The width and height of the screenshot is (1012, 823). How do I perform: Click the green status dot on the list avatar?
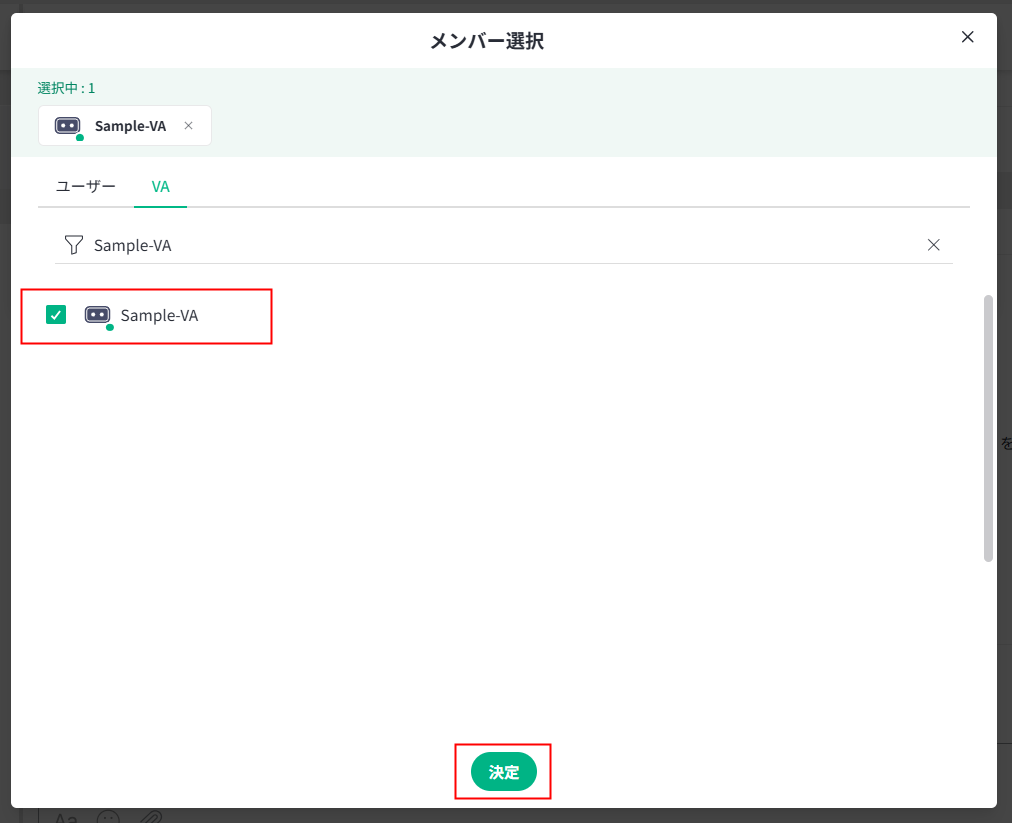(110, 327)
